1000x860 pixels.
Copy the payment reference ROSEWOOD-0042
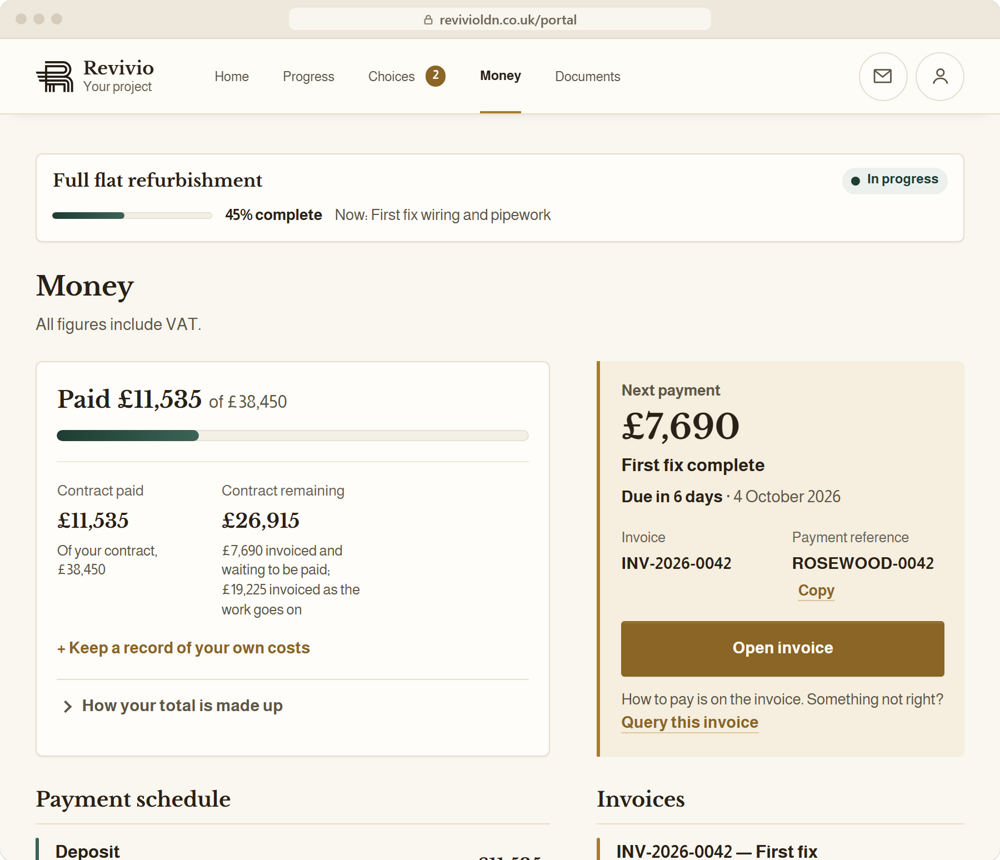pyautogui.click(x=816, y=591)
